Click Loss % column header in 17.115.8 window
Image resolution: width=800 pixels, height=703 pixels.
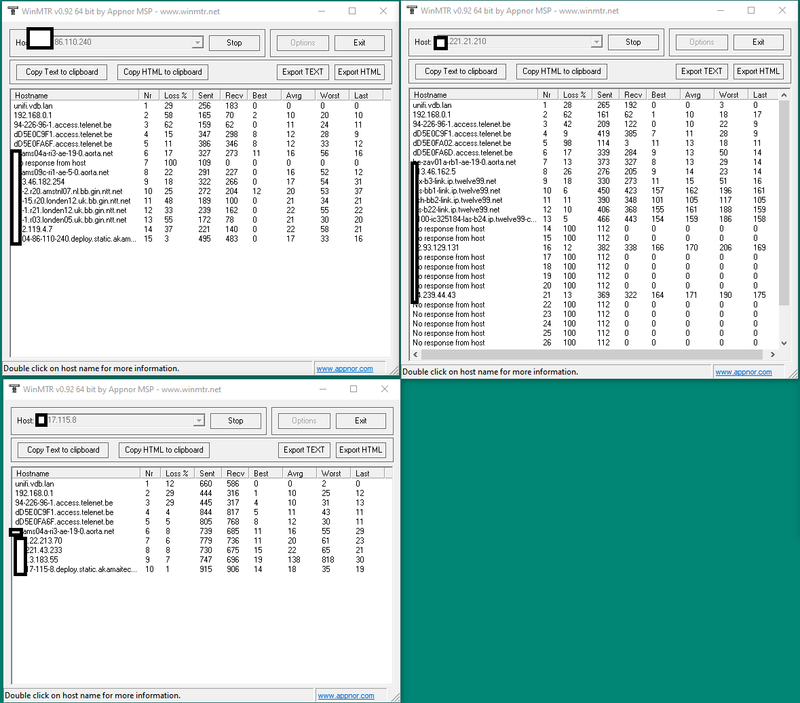(176, 473)
